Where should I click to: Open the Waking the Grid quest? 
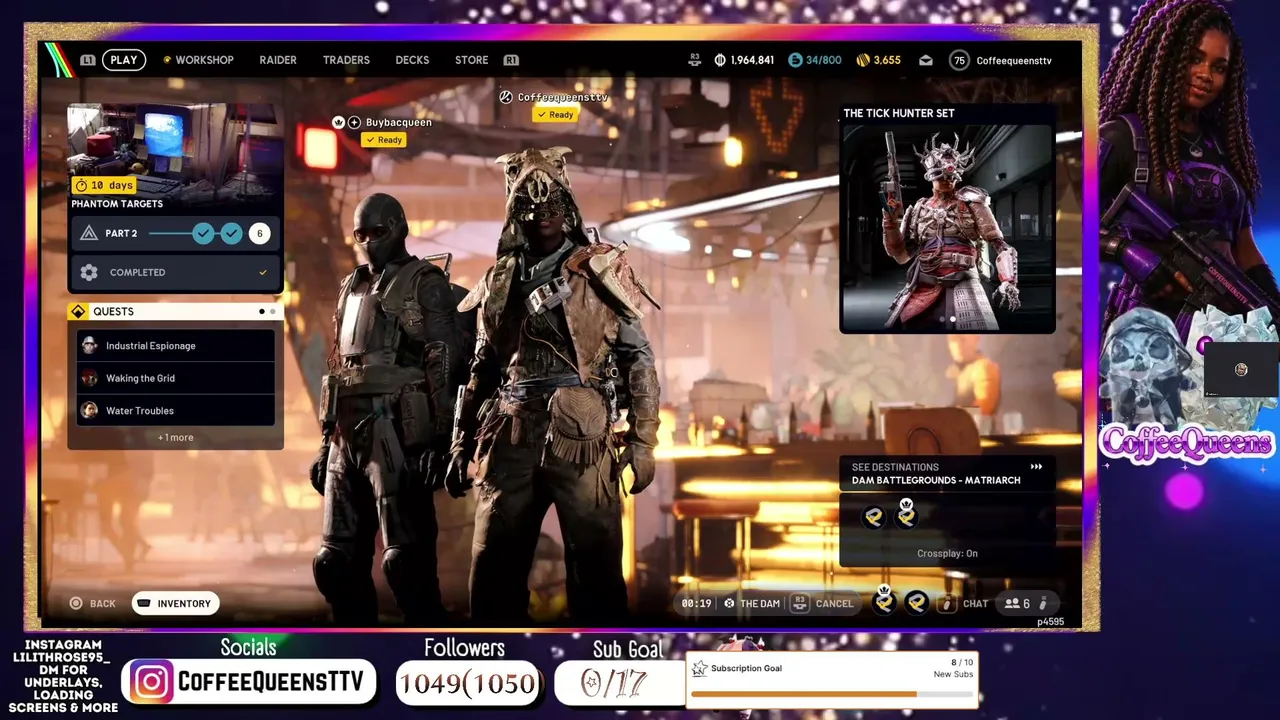(176, 378)
